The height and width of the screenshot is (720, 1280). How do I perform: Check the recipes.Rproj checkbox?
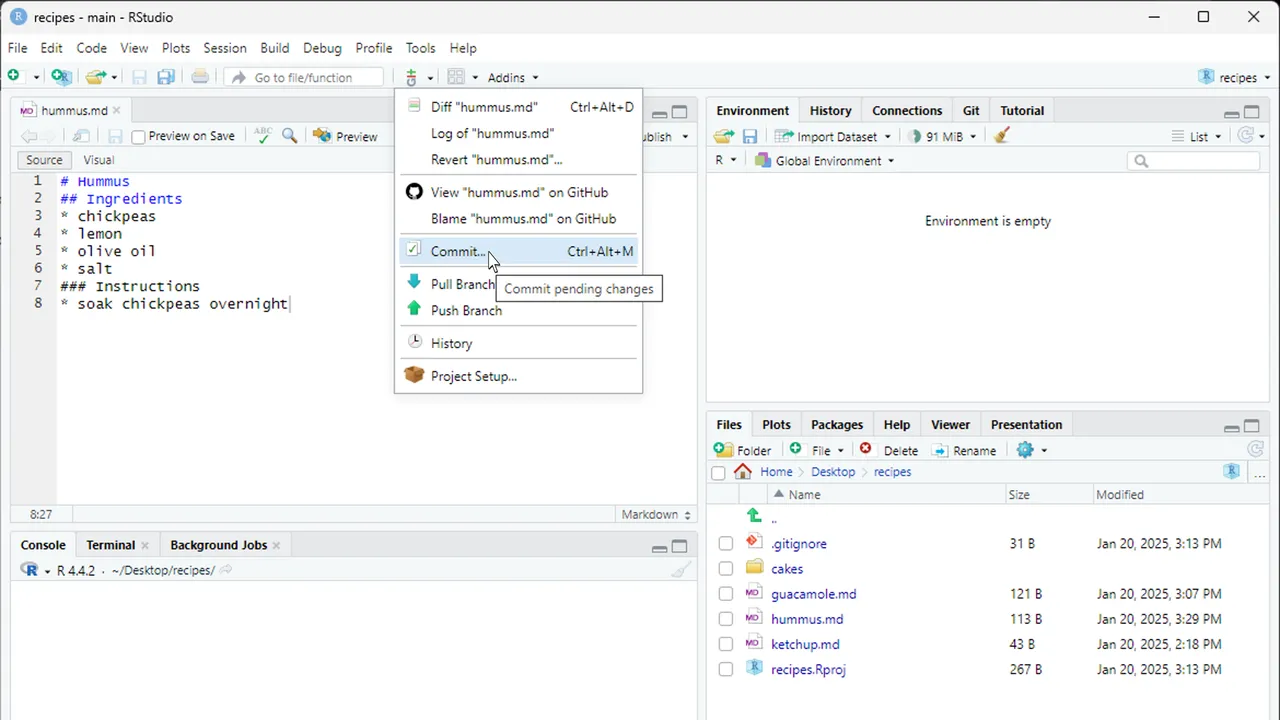(x=726, y=670)
